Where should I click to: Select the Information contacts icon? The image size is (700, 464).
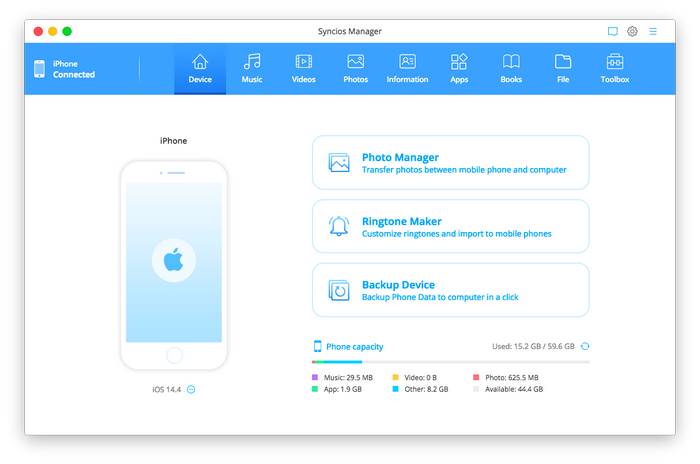point(407,62)
